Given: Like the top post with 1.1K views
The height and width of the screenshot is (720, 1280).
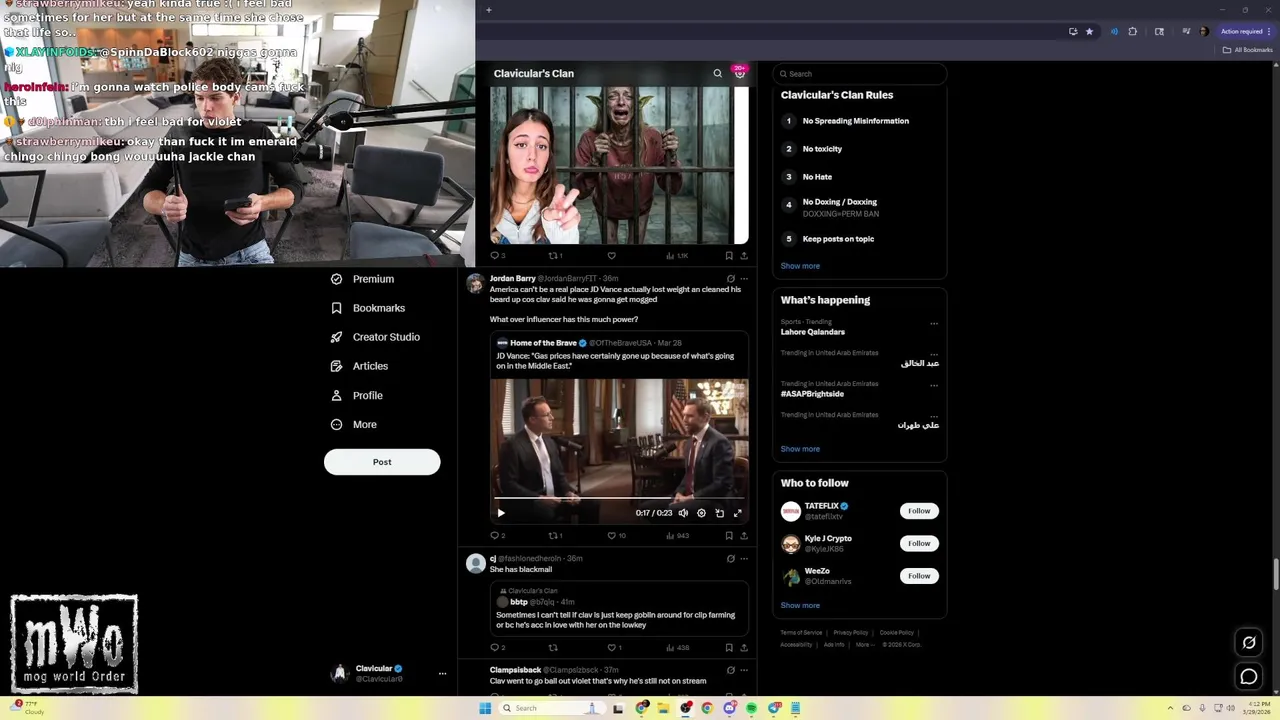Looking at the screenshot, I should point(611,256).
